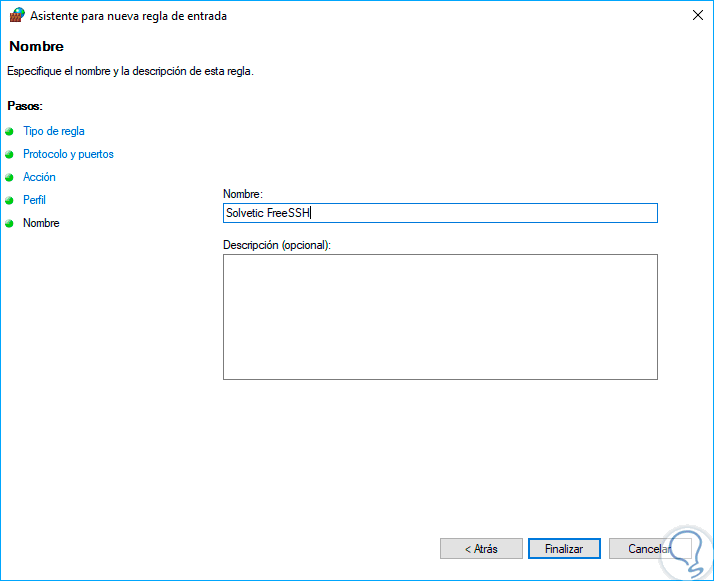Click green bullet beside Protocolo y puertos
Viewport: 714px width, 581px height.
[10, 154]
